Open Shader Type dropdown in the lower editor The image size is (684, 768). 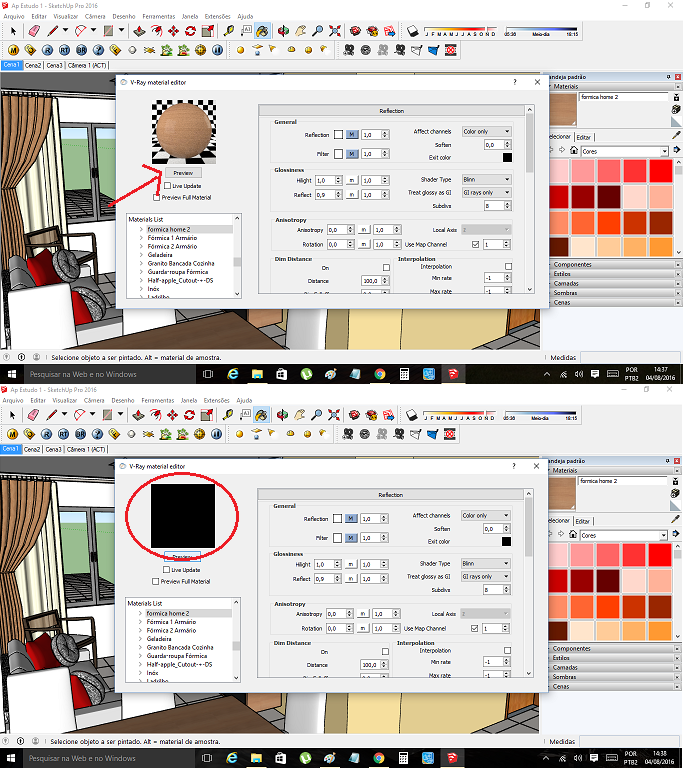[486, 563]
